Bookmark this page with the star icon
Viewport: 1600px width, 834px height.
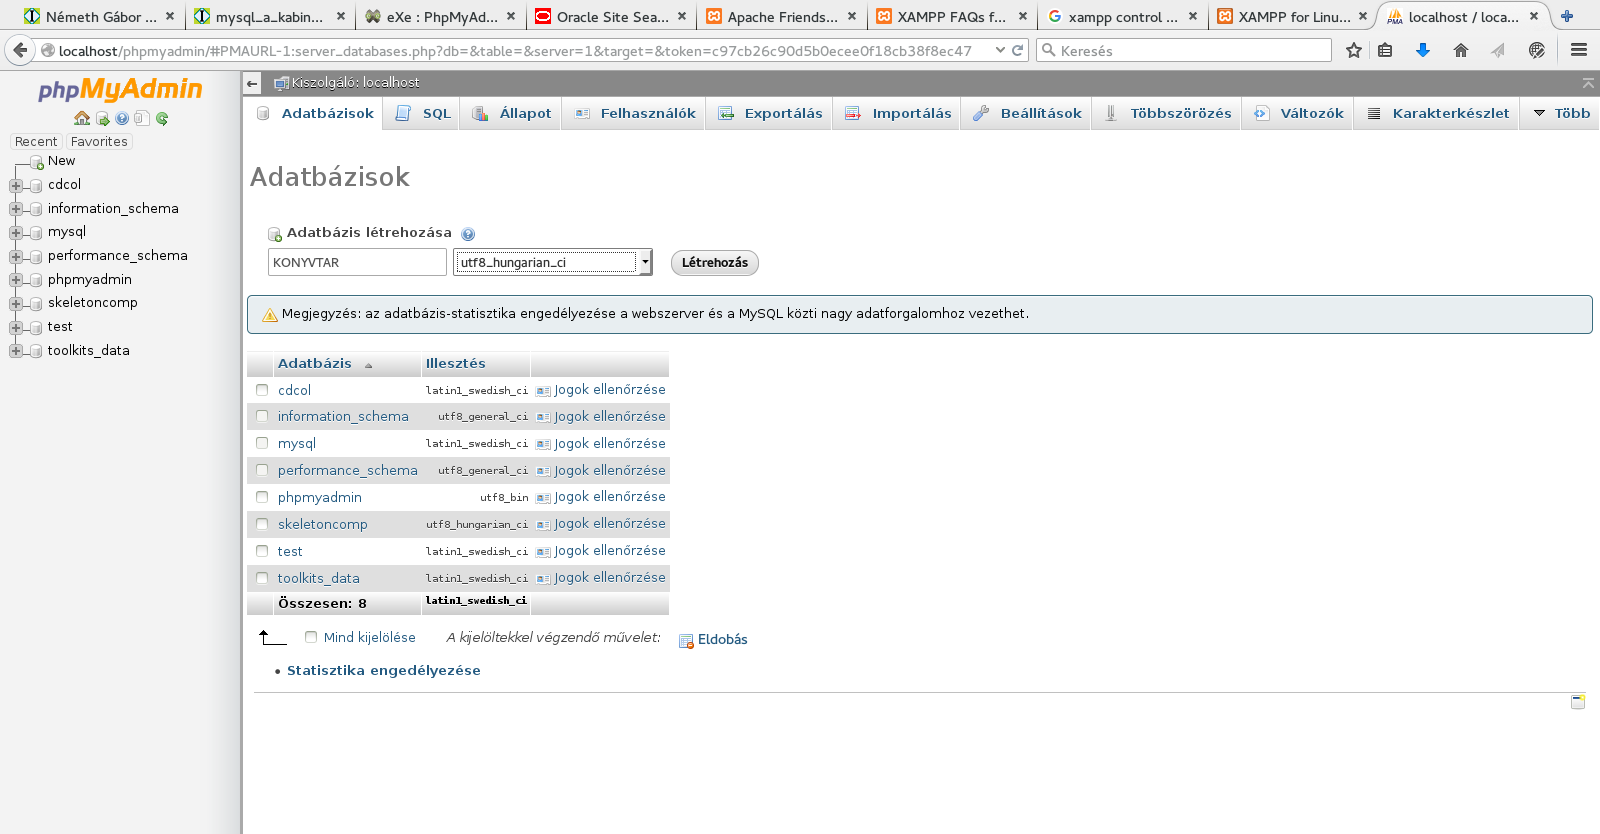pos(1354,50)
